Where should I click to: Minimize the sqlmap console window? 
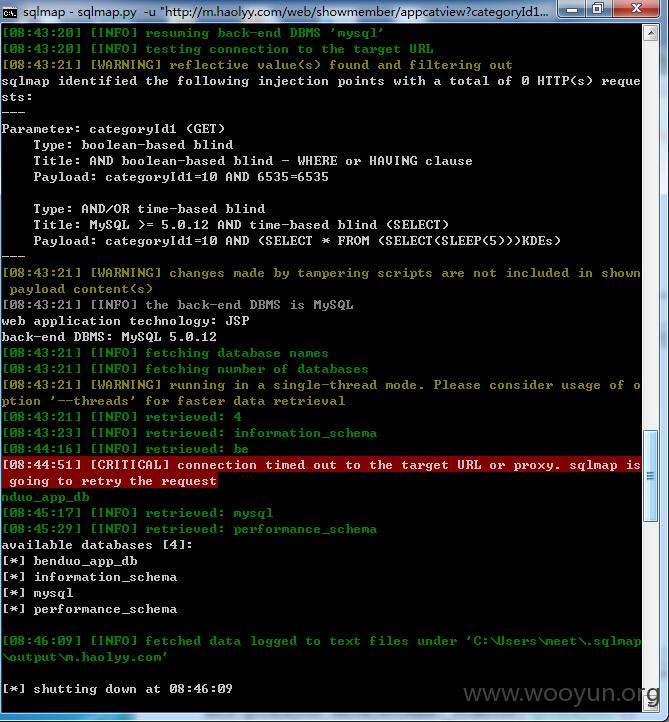(x=572, y=9)
